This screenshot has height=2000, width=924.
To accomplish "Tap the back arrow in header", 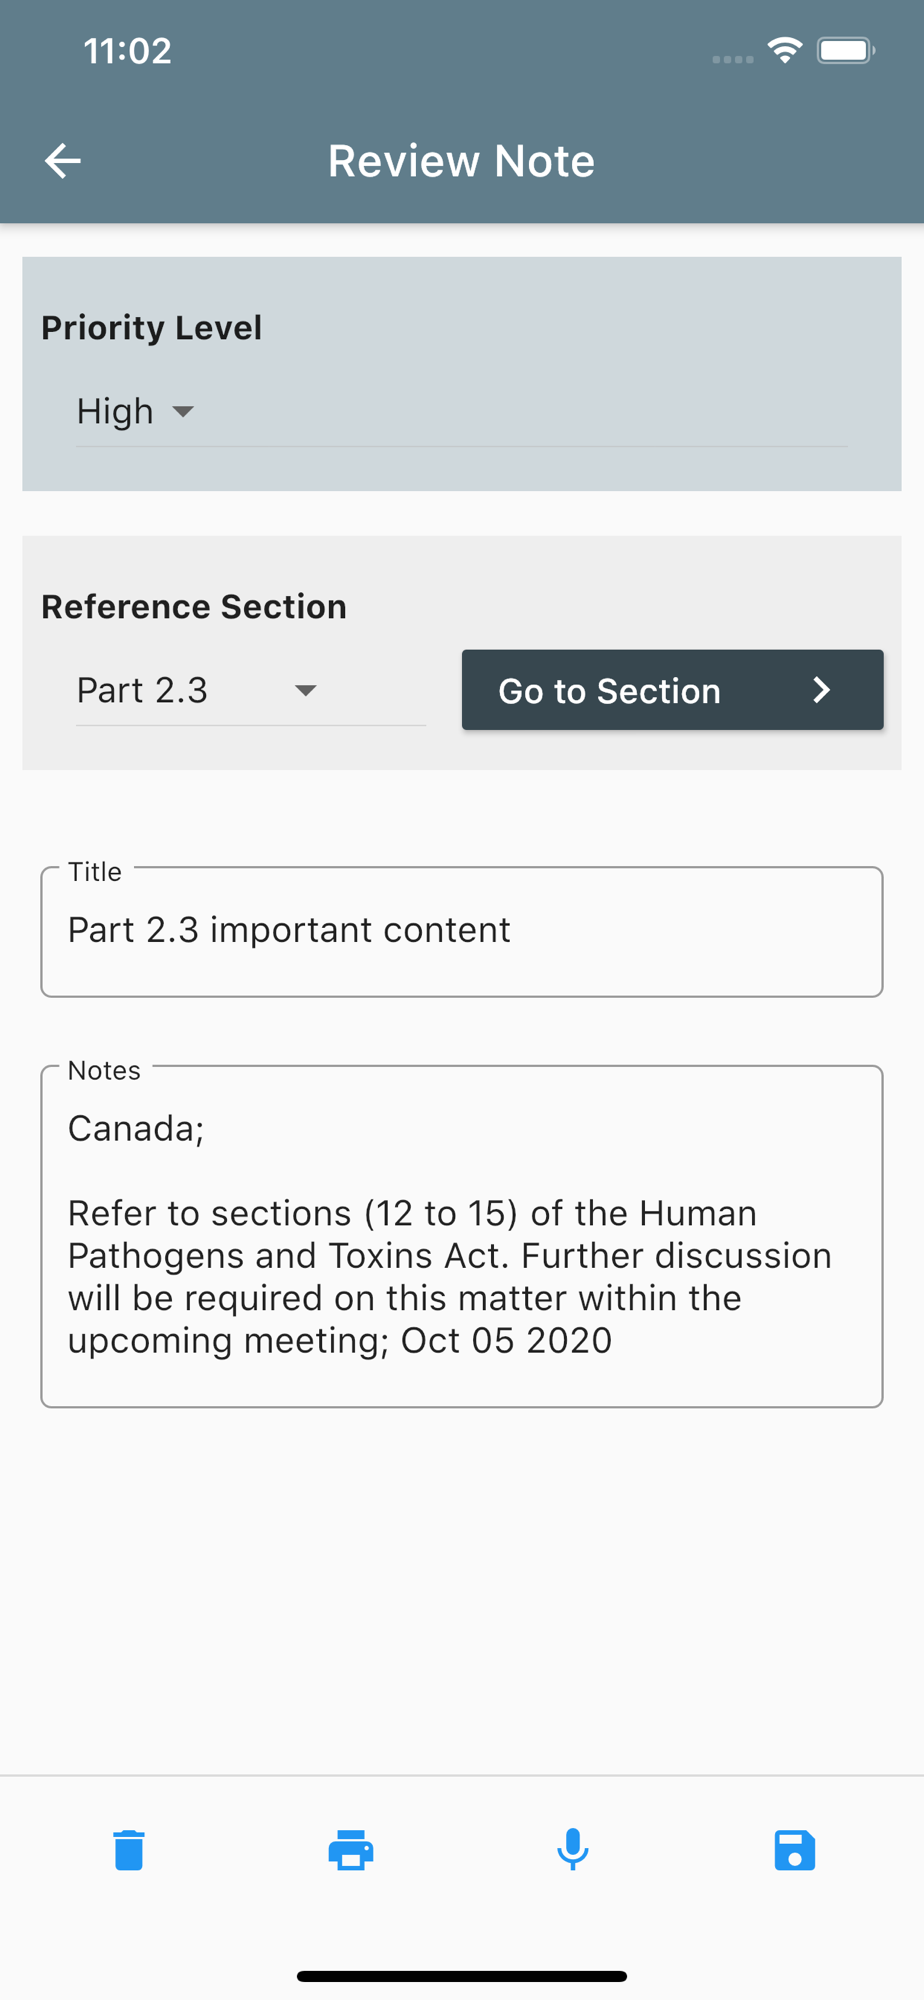I will tap(62, 161).
